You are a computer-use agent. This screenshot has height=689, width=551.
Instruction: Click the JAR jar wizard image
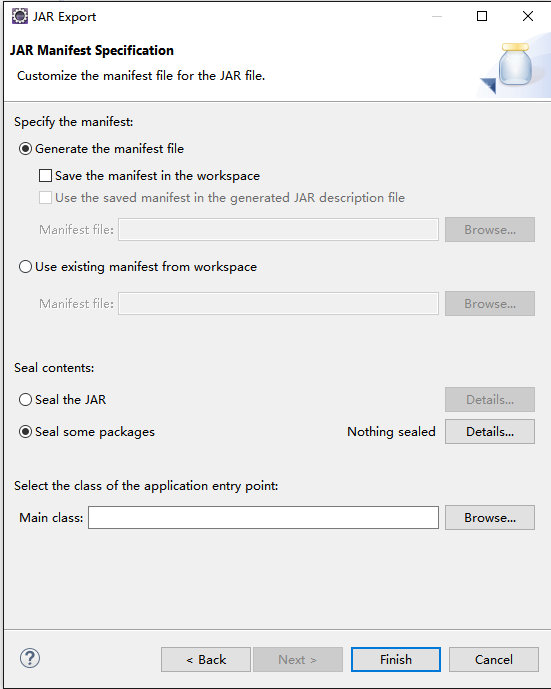point(515,66)
